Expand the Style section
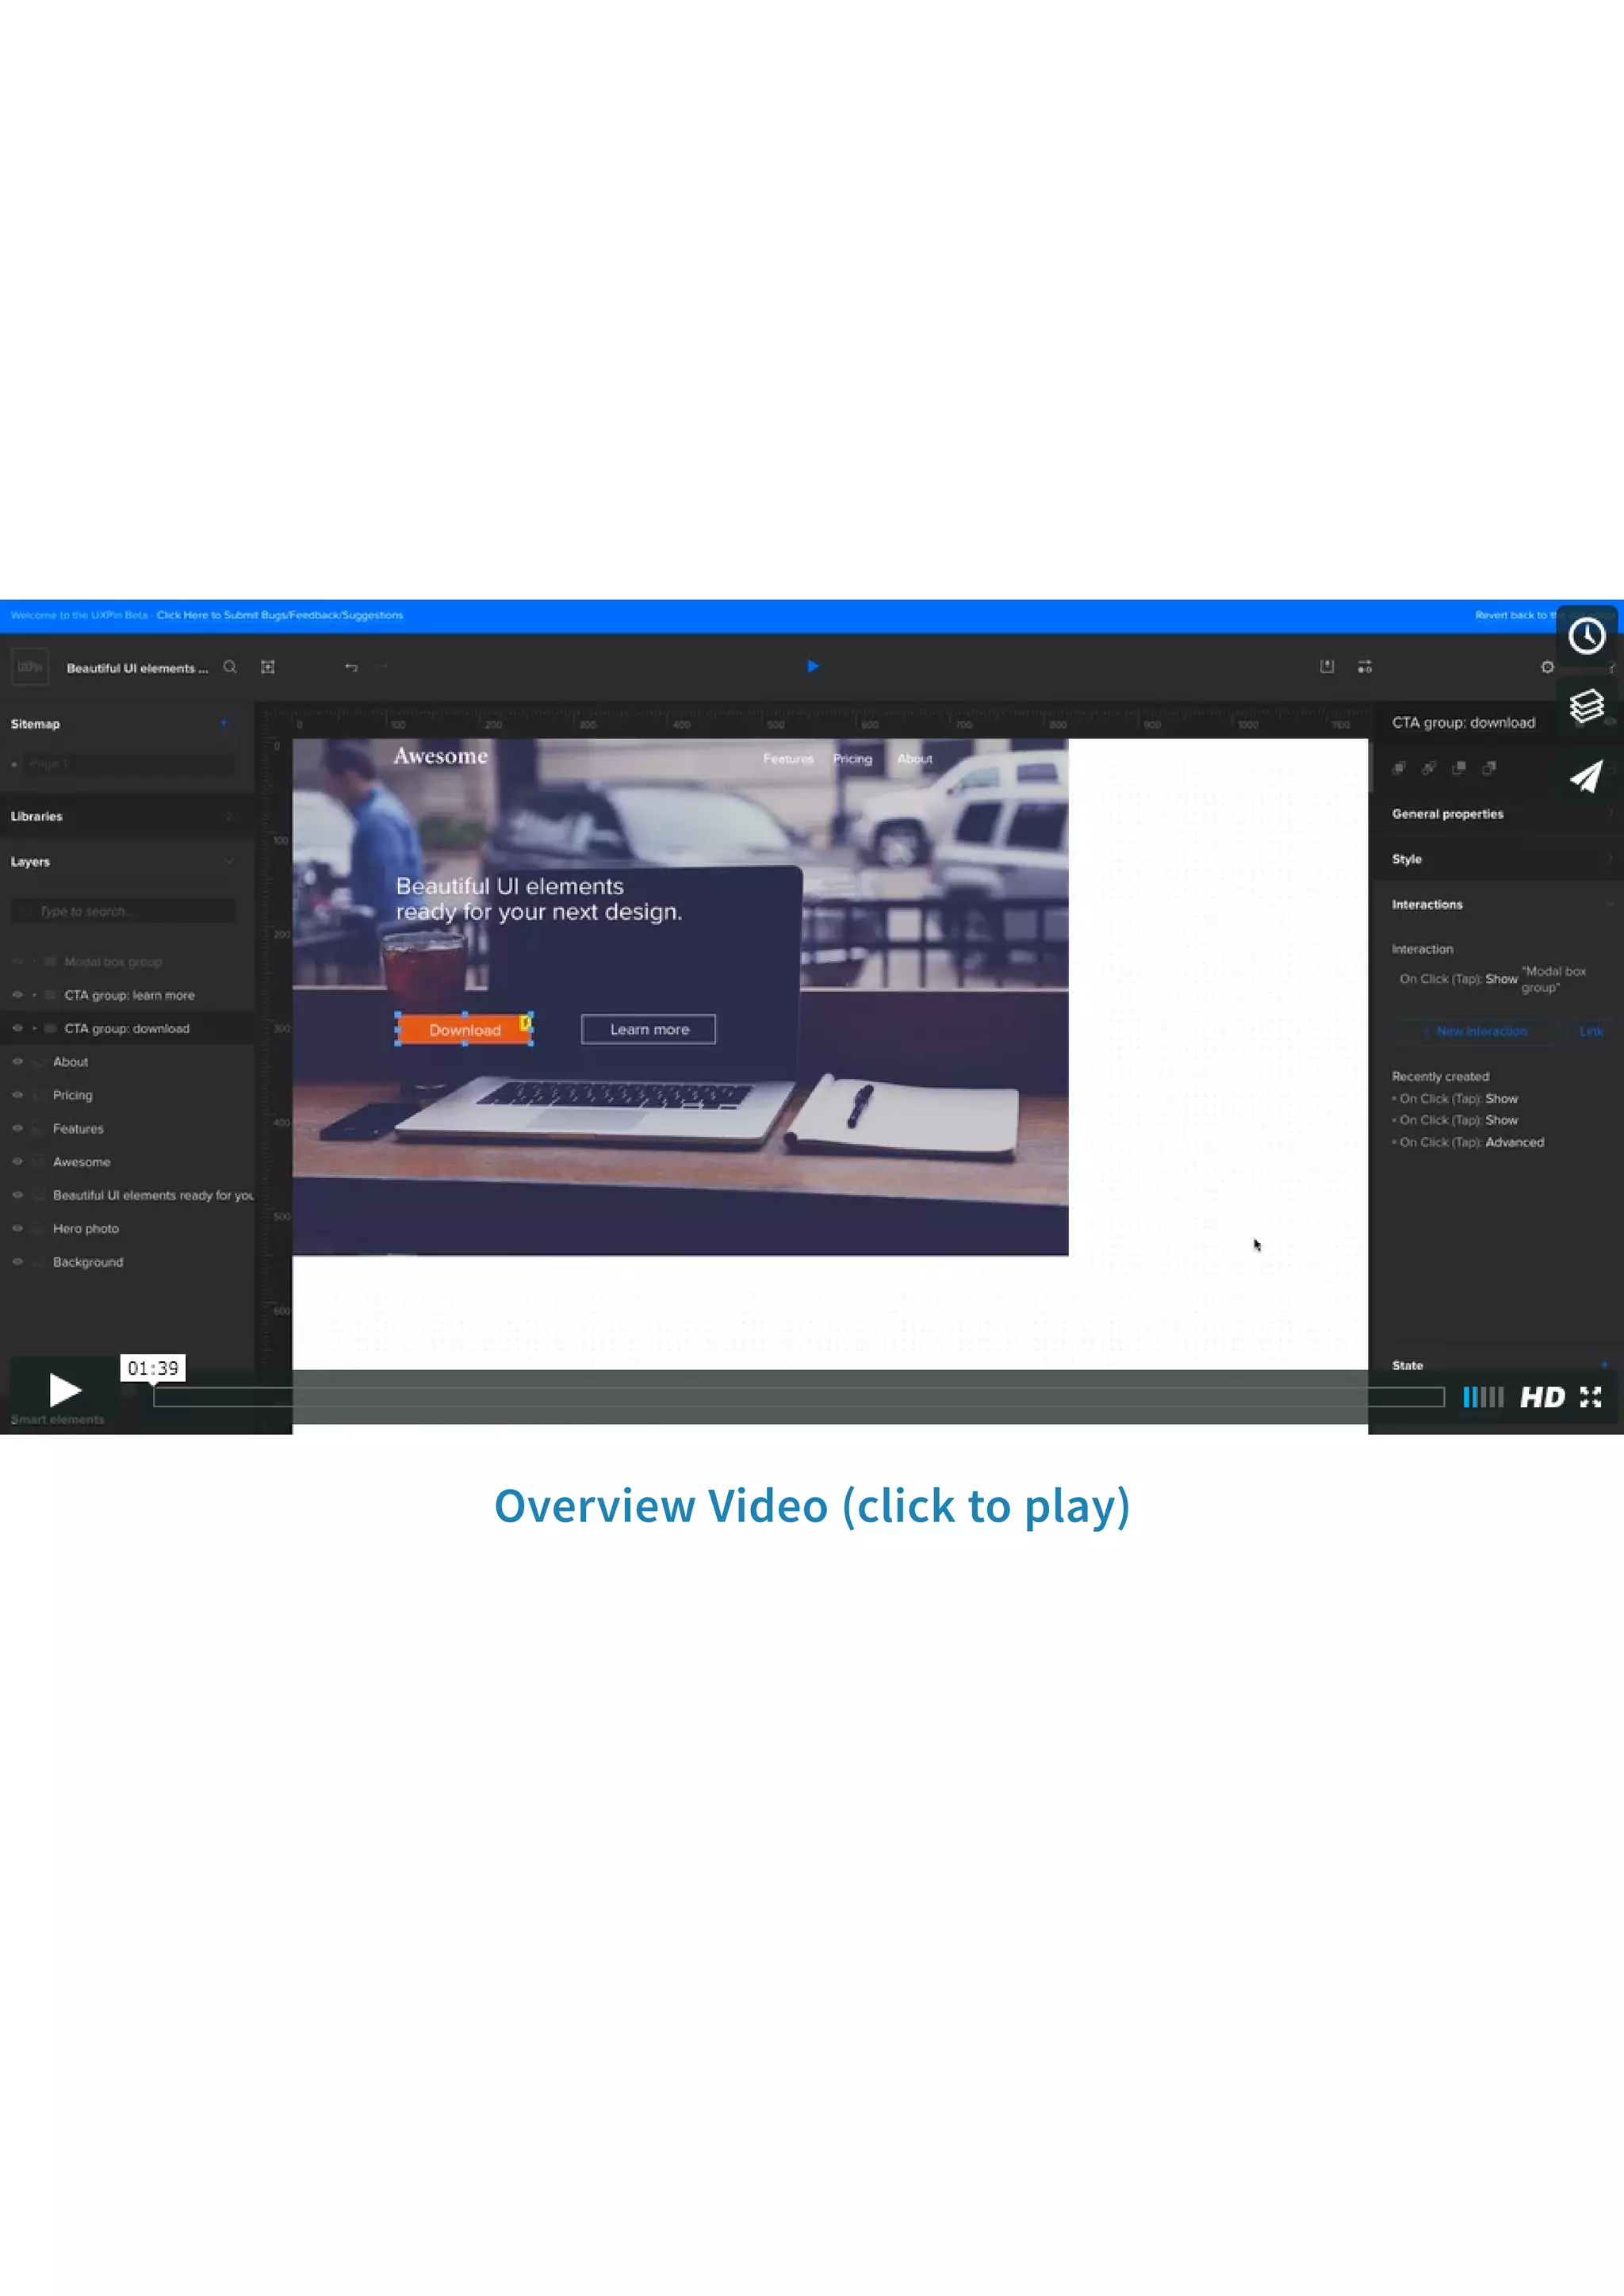The image size is (1624, 2296). (1498, 859)
